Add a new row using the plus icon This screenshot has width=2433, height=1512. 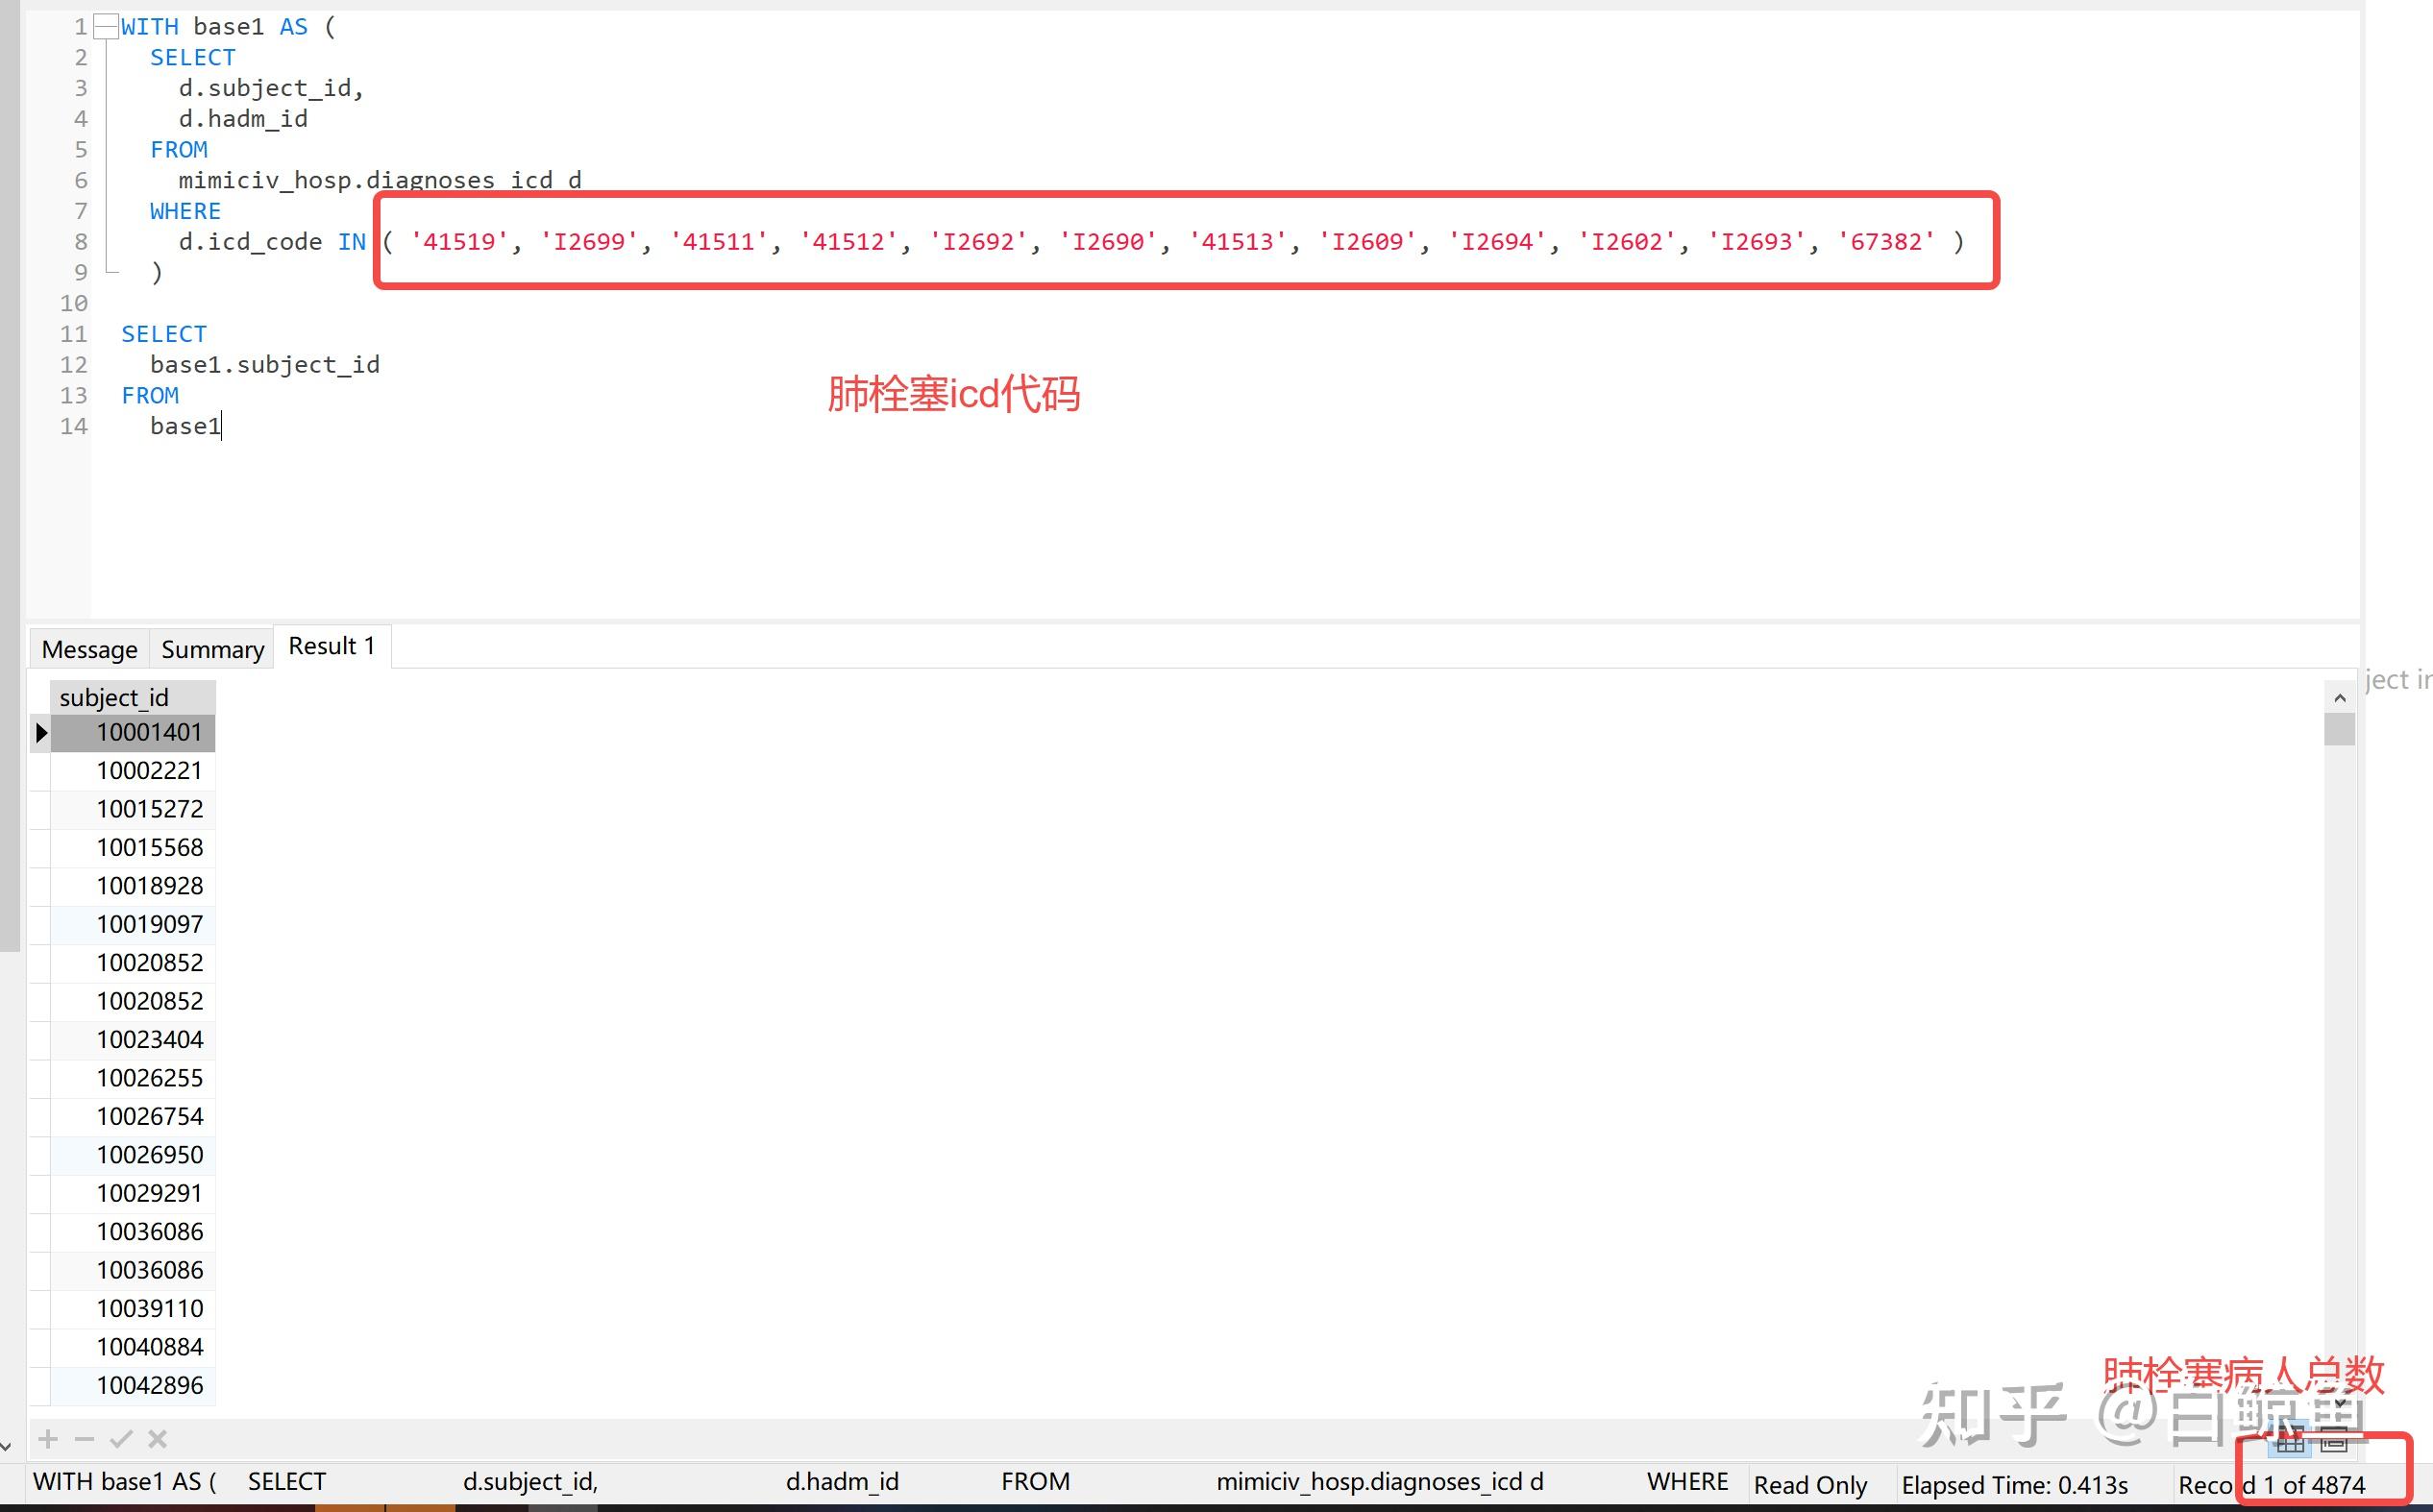[47, 1439]
